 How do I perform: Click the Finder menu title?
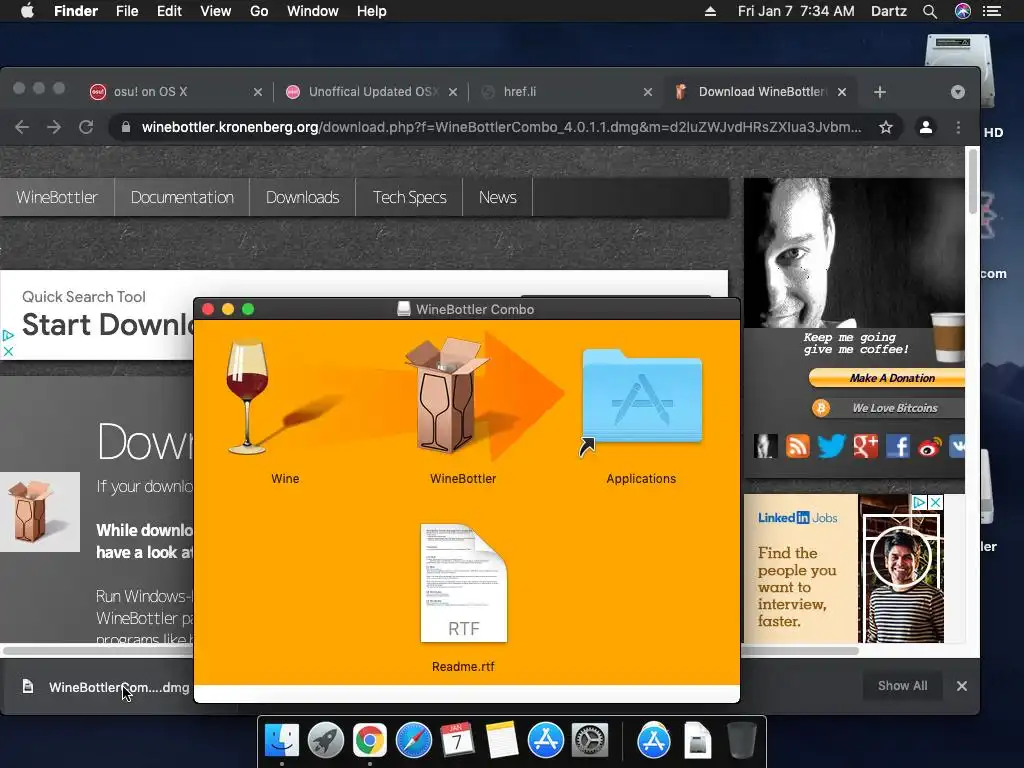76,11
